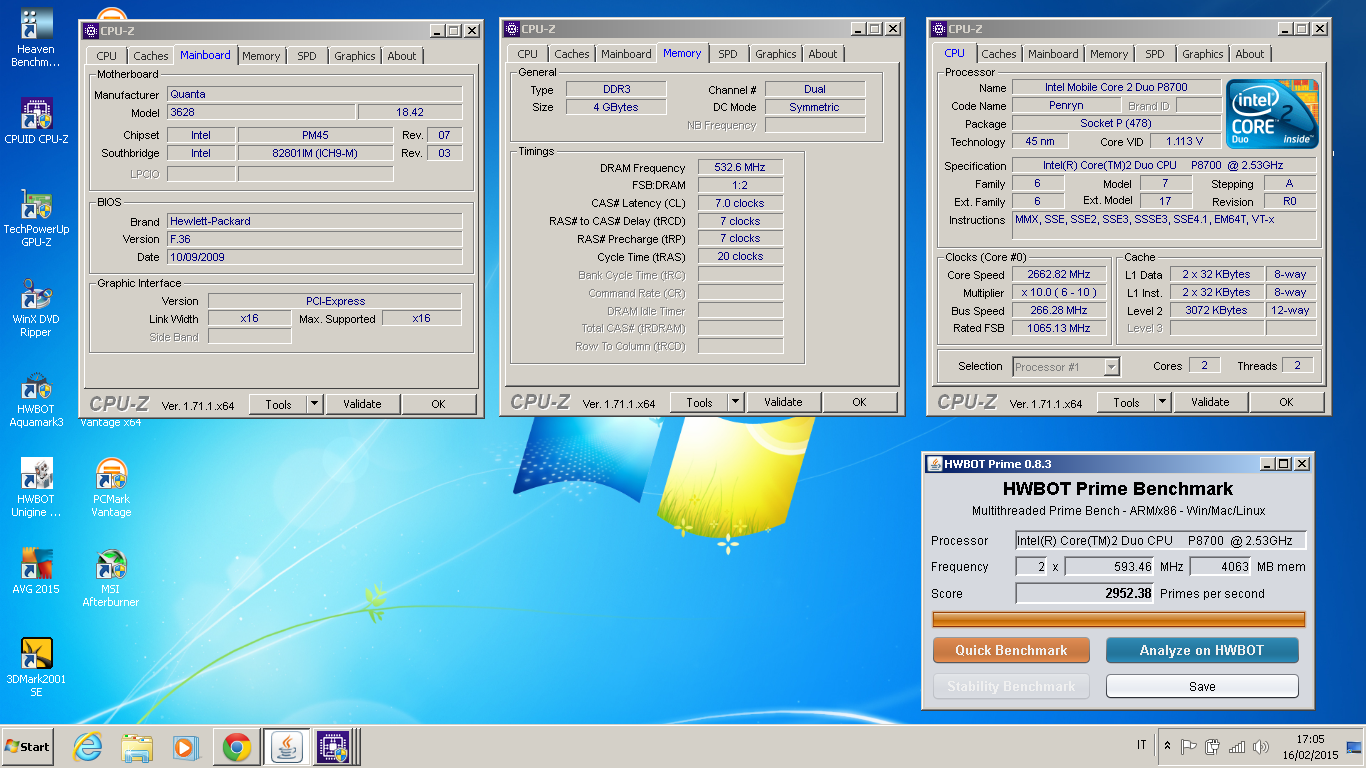This screenshot has height=768, width=1366.
Task: Click OK in Mainboard CPU-Z window
Action: tap(438, 404)
